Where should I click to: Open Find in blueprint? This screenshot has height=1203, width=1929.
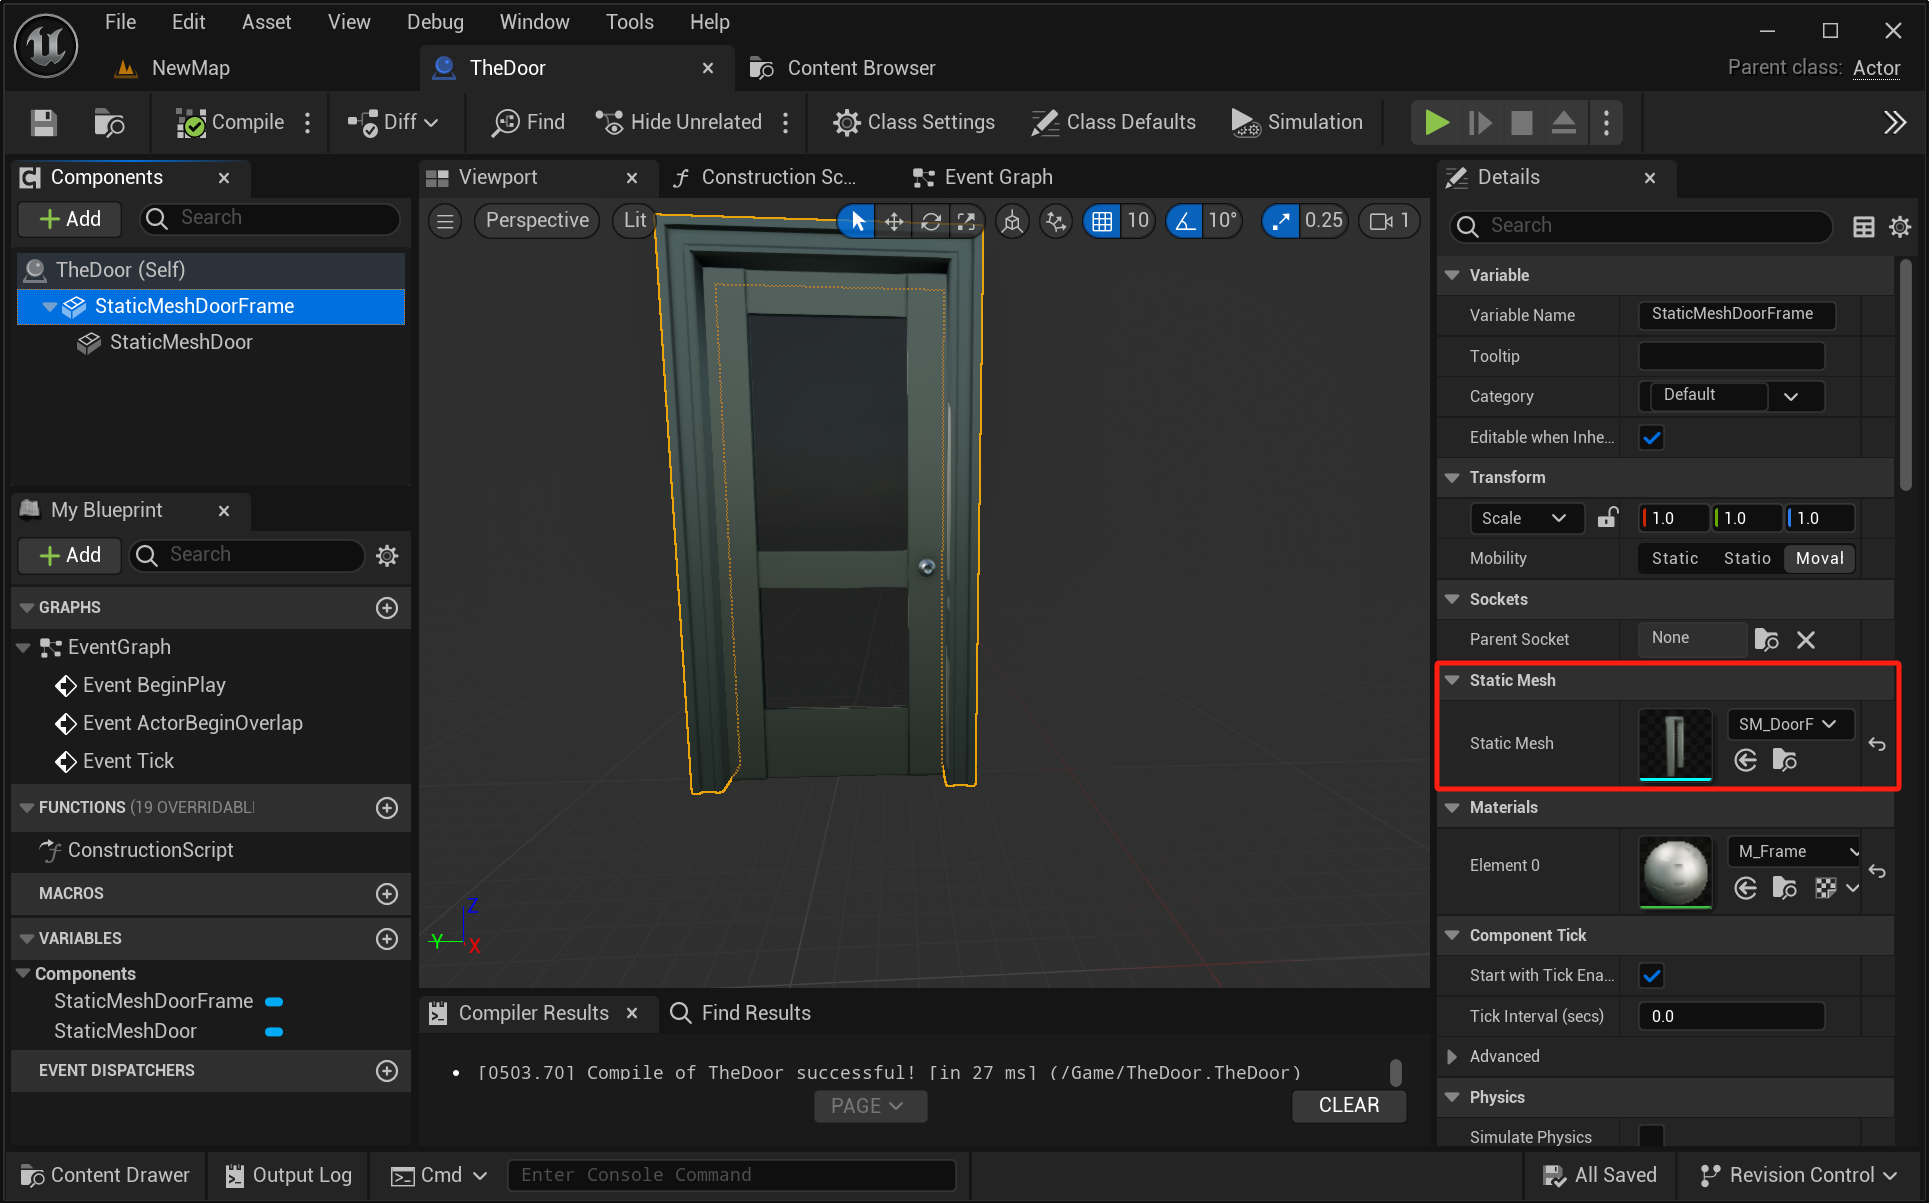pyautogui.click(x=529, y=122)
